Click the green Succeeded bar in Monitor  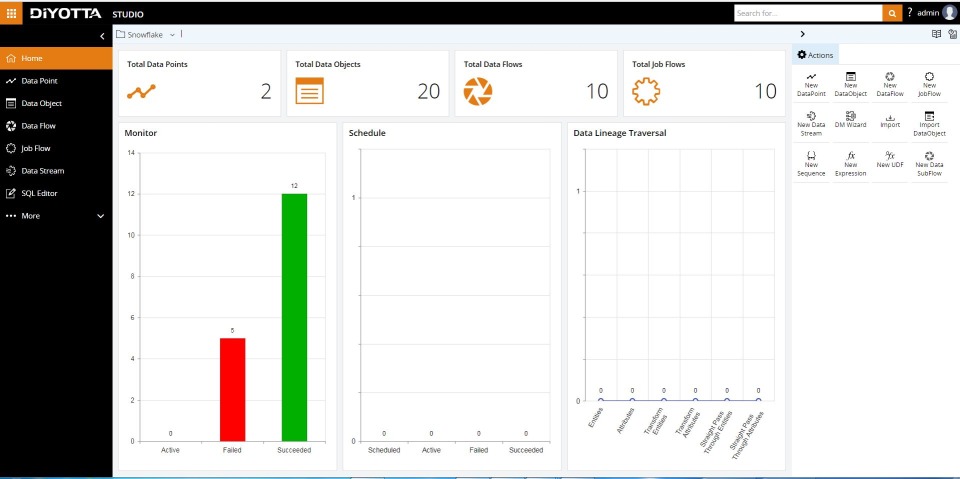tap(294, 317)
